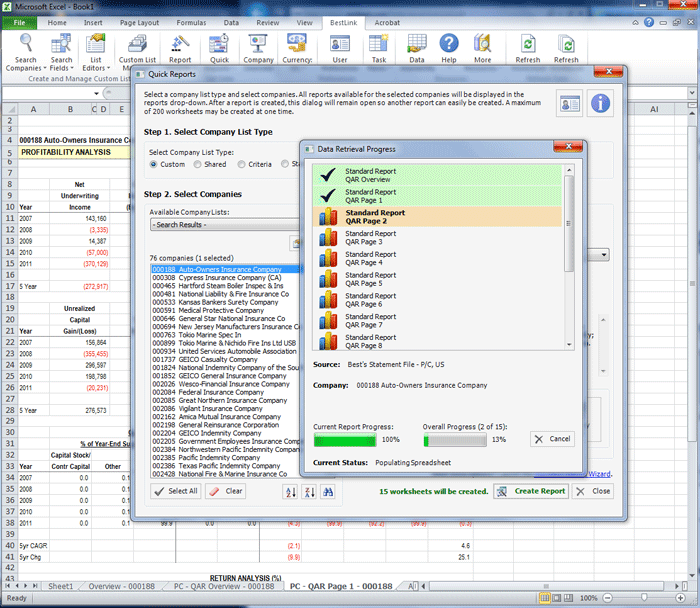Click the 100% zoom level in the status bar
The image size is (700, 608).
coord(588,598)
